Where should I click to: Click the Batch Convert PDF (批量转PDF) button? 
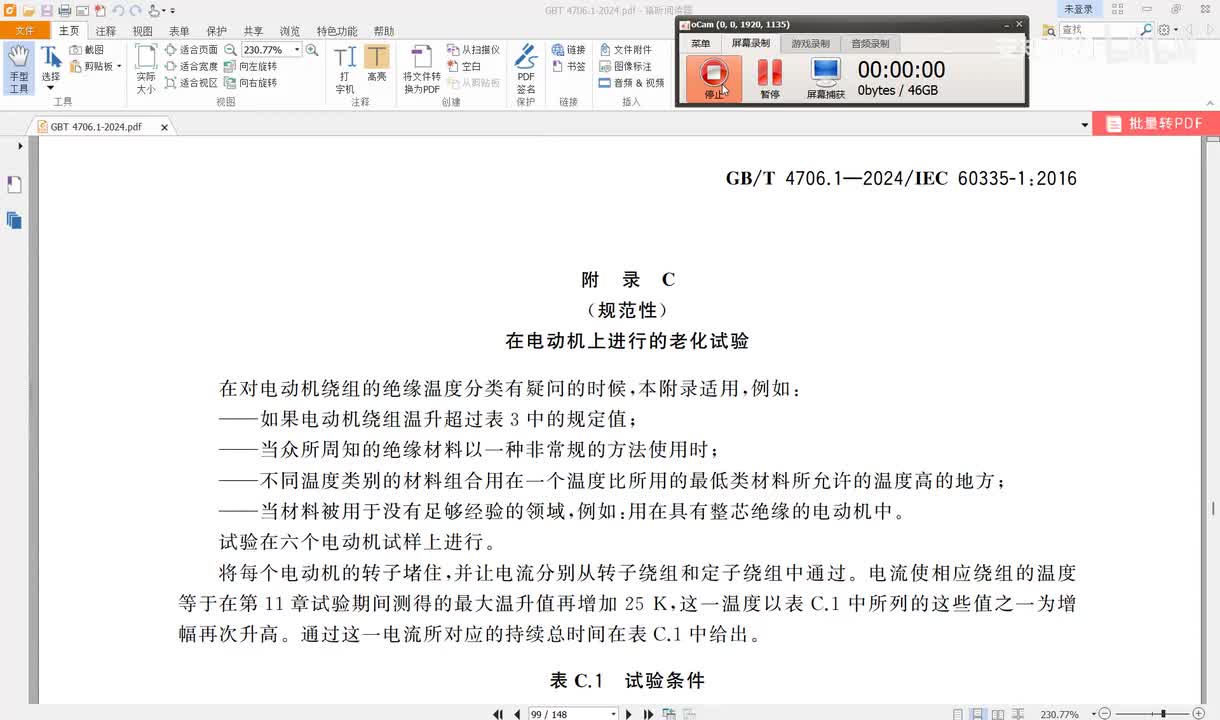1156,124
